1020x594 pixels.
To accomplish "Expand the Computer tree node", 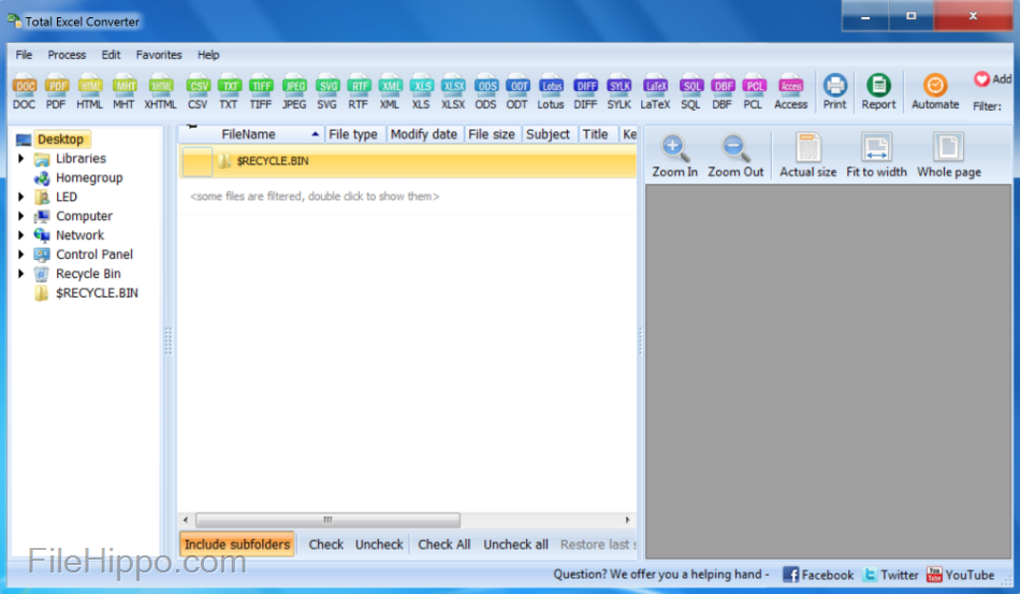I will pos(21,216).
